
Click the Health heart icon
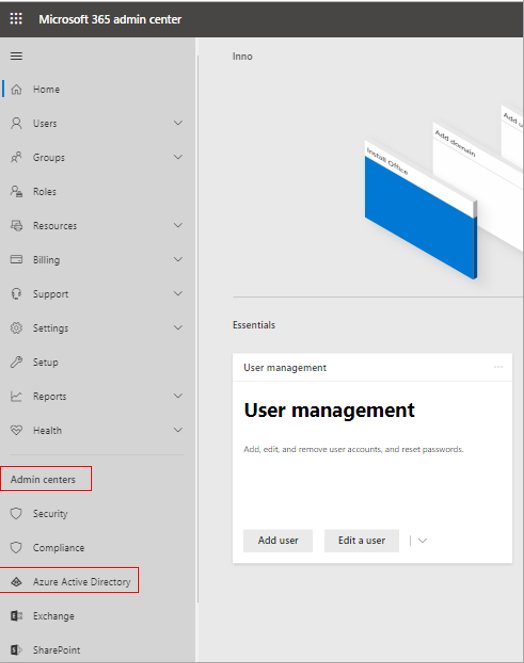click(16, 430)
